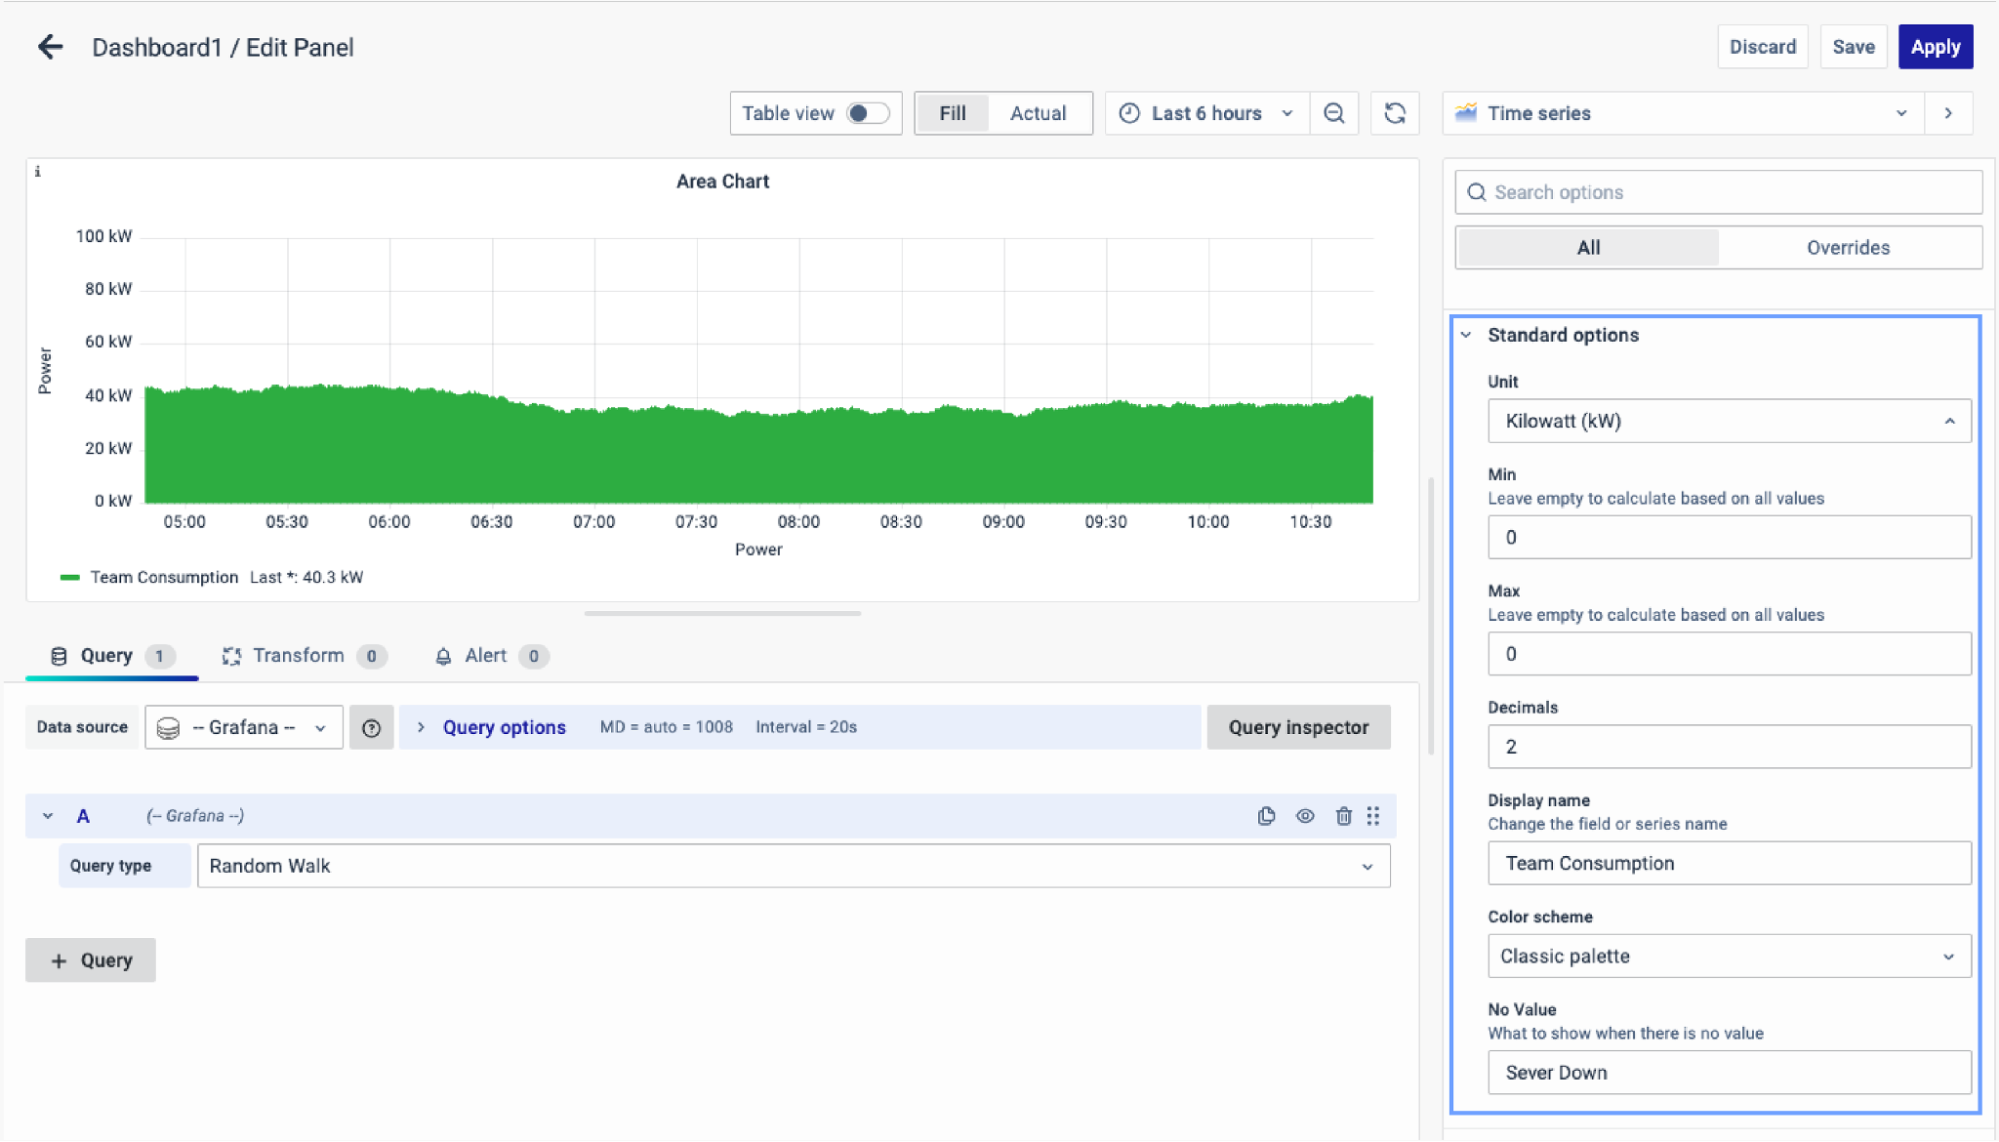
Task: Toggle the Table view switch
Action: (866, 113)
